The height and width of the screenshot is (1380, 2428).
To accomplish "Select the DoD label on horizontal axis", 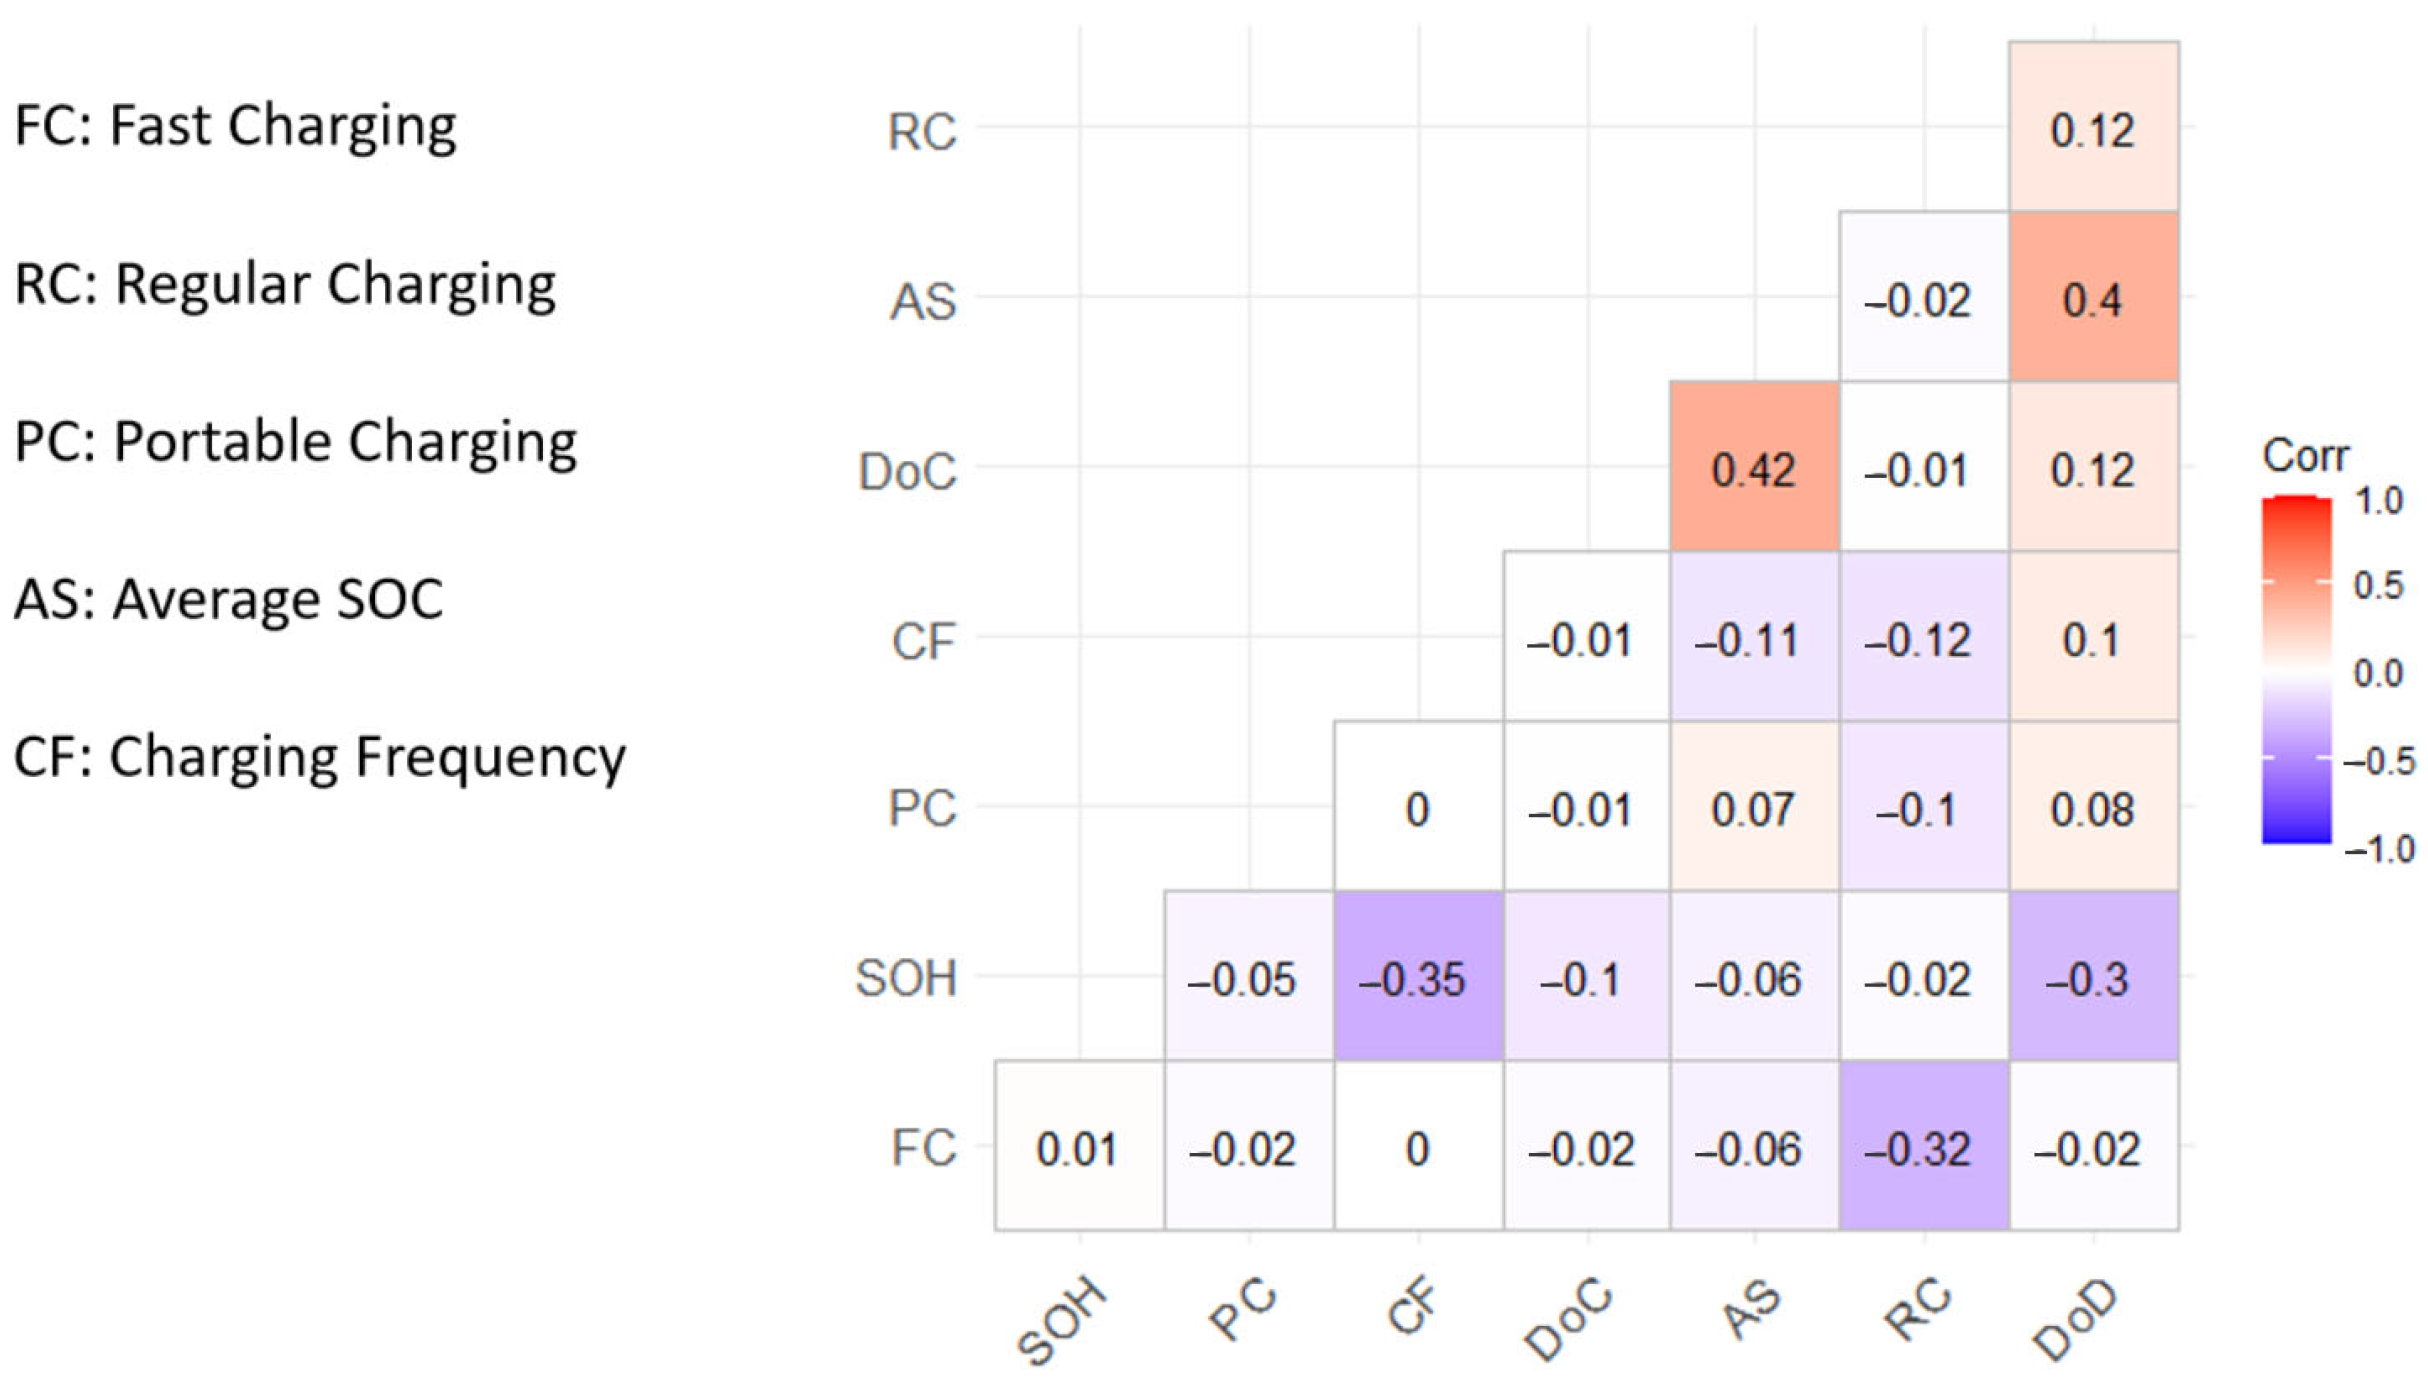I will pos(2076,1320).
